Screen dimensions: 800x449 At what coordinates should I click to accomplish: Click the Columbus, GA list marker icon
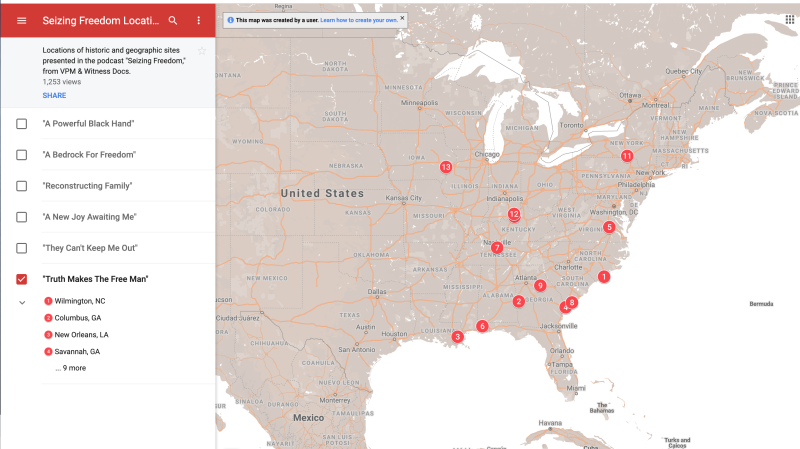(48, 318)
